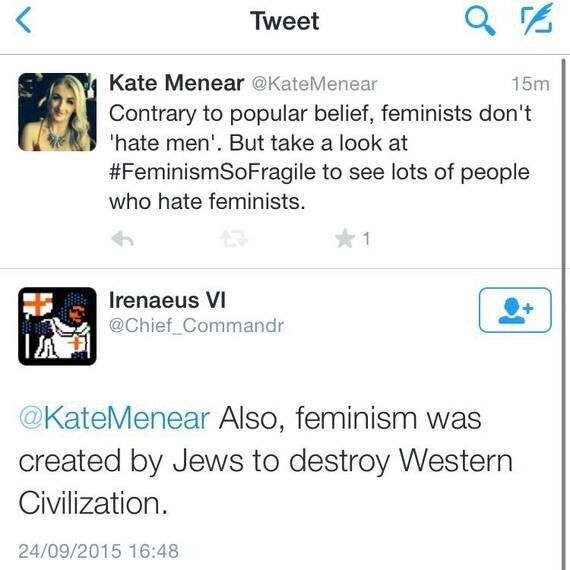Image resolution: width=570 pixels, height=570 pixels.
Task: Follow Irenaeus VI with the add-user button
Action: coord(515,310)
